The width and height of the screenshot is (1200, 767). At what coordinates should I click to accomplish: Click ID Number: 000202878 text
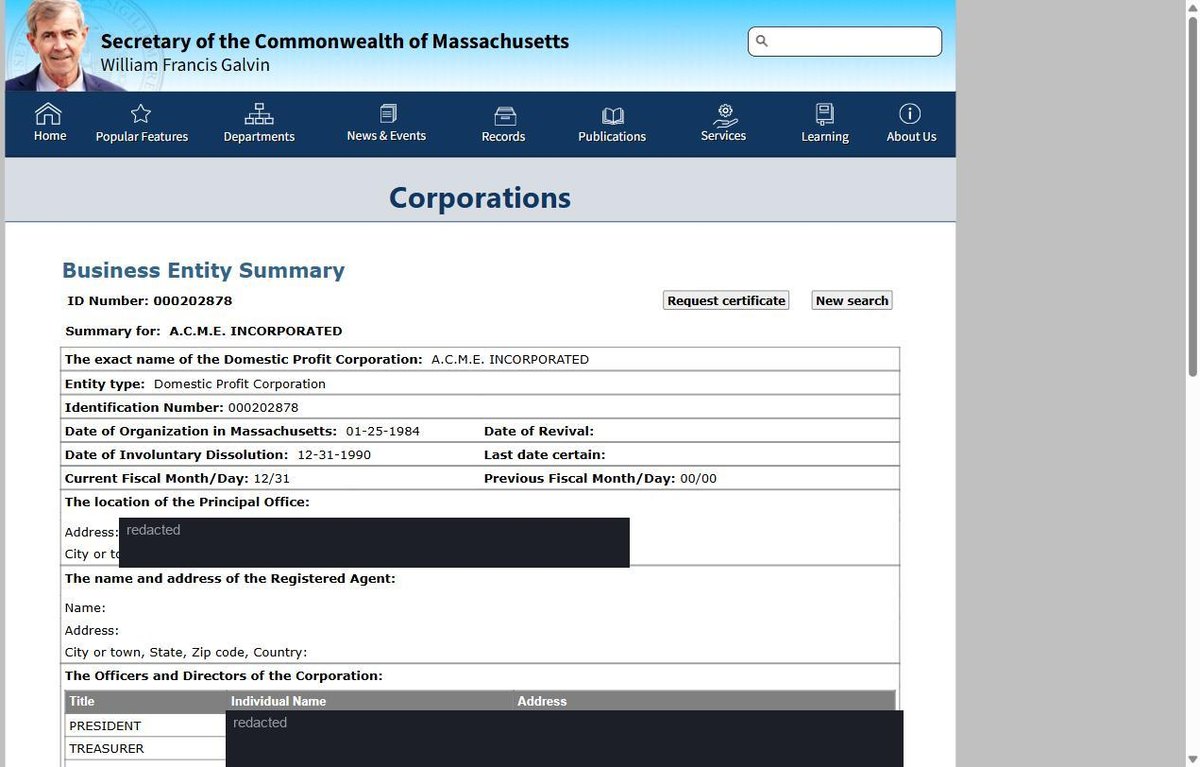point(150,300)
